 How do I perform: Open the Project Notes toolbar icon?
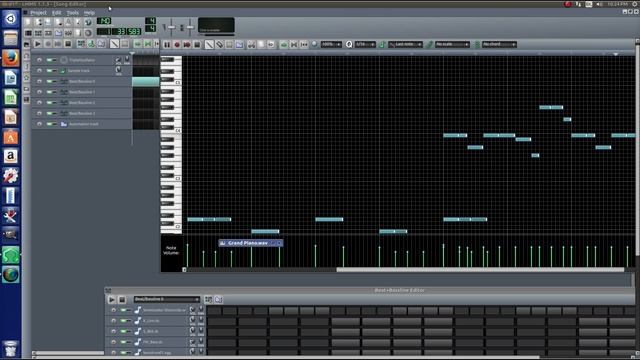tap(78, 33)
